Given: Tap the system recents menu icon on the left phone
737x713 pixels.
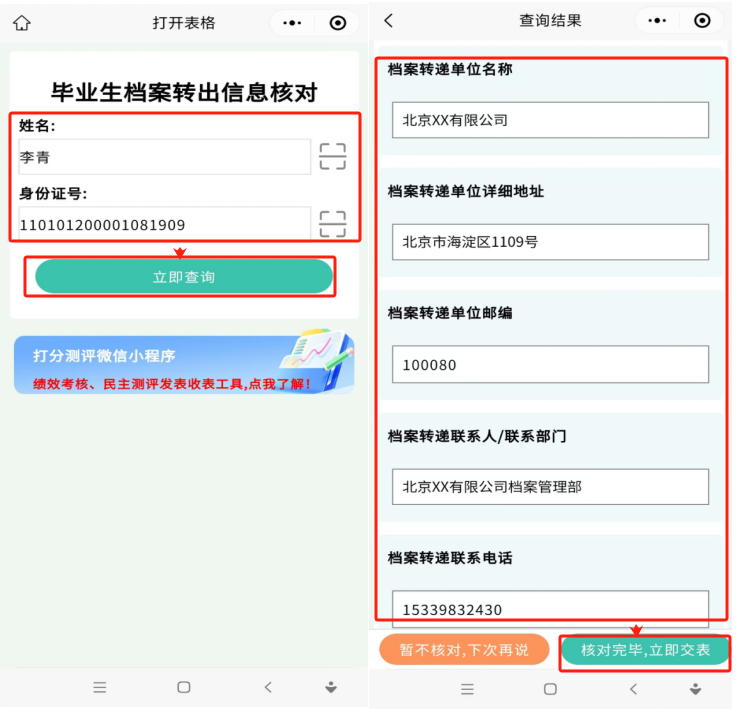Looking at the screenshot, I should click(100, 687).
